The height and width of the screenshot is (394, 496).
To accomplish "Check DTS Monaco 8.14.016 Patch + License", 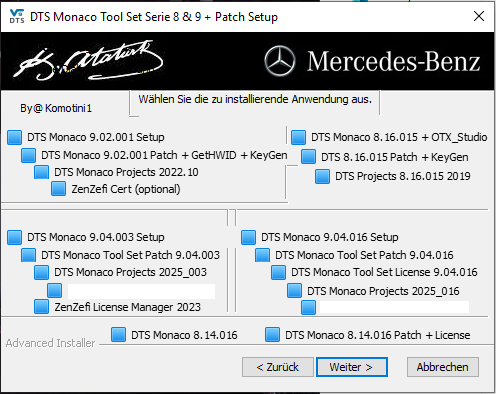I will (272, 335).
